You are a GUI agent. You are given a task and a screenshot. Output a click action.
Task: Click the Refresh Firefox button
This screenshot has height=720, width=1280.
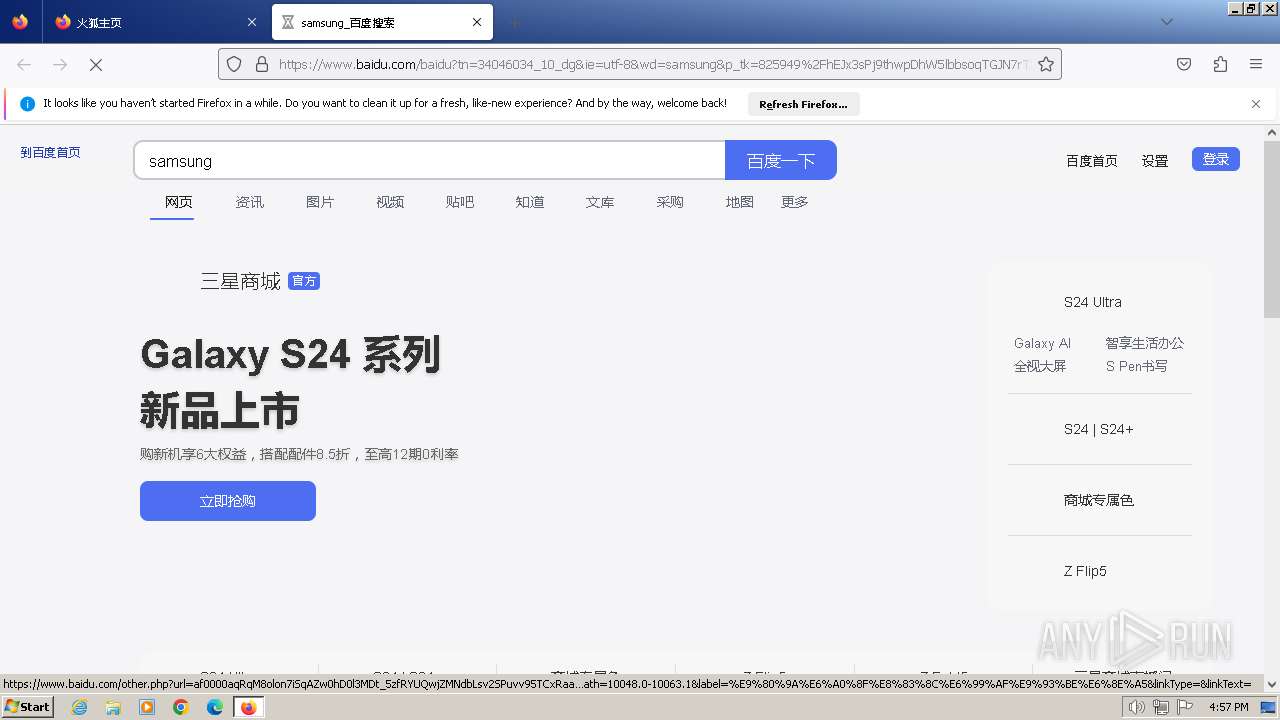tap(803, 104)
